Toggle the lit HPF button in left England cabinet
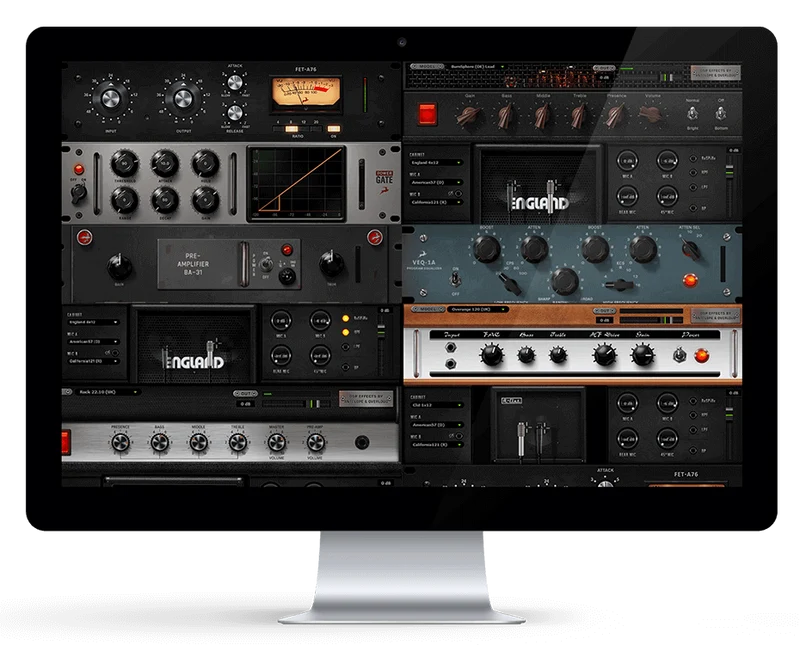Image resolution: width=800 pixels, height=645 pixels. click(x=345, y=332)
